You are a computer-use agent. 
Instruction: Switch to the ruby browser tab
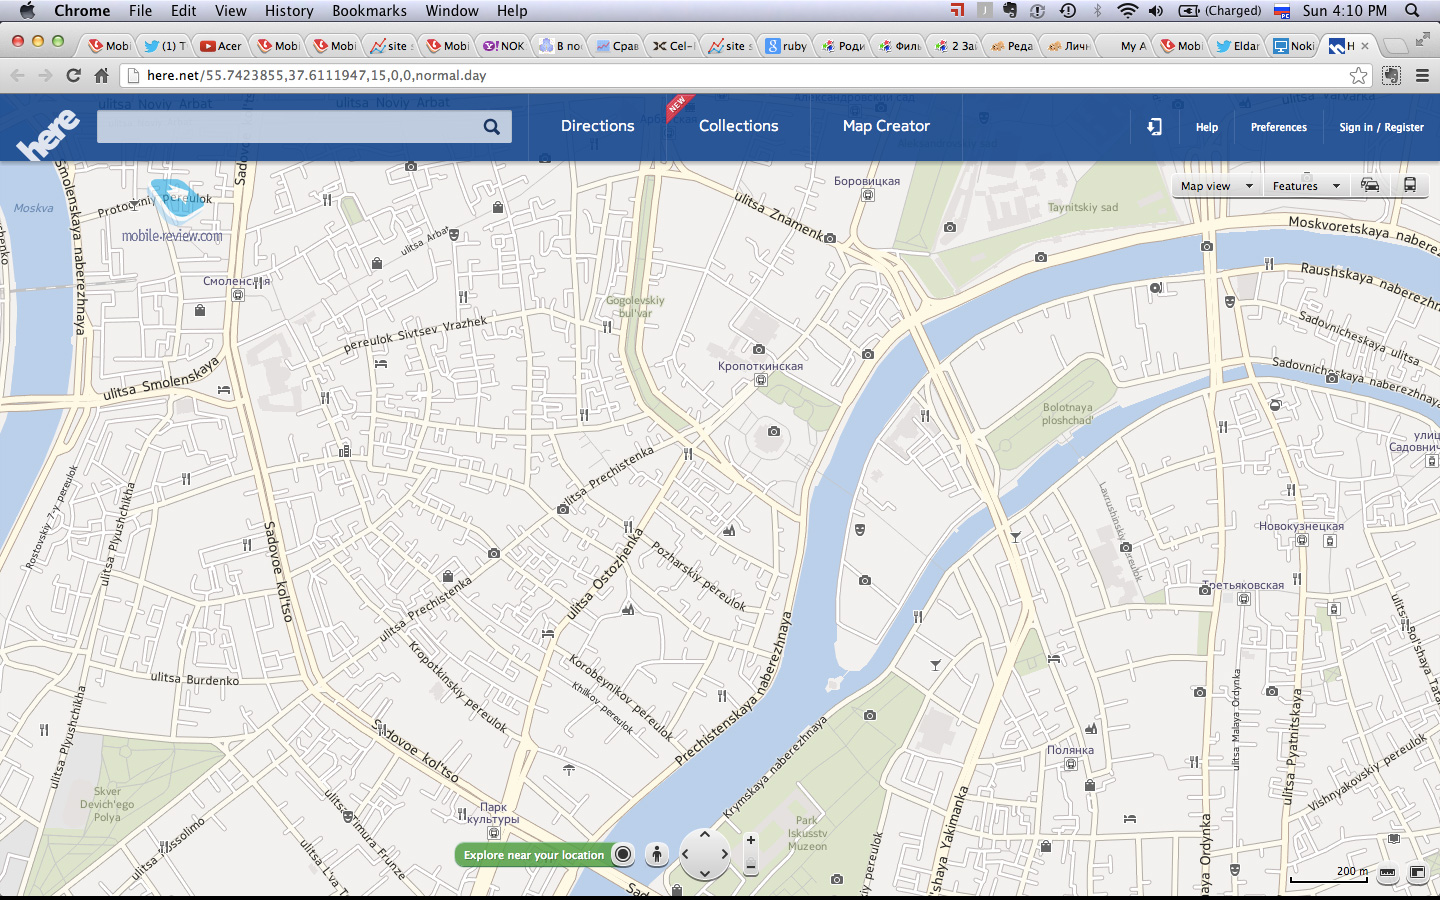point(786,45)
